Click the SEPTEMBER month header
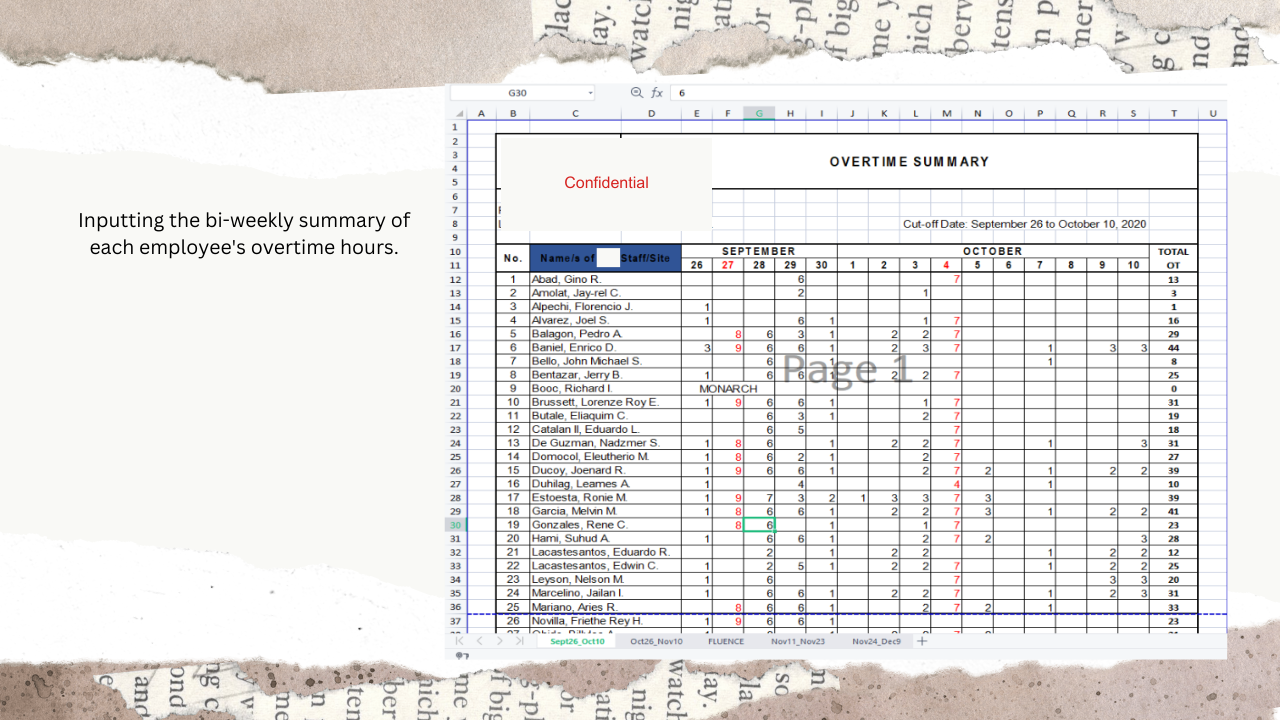Viewport: 1280px width, 720px height. (759, 251)
